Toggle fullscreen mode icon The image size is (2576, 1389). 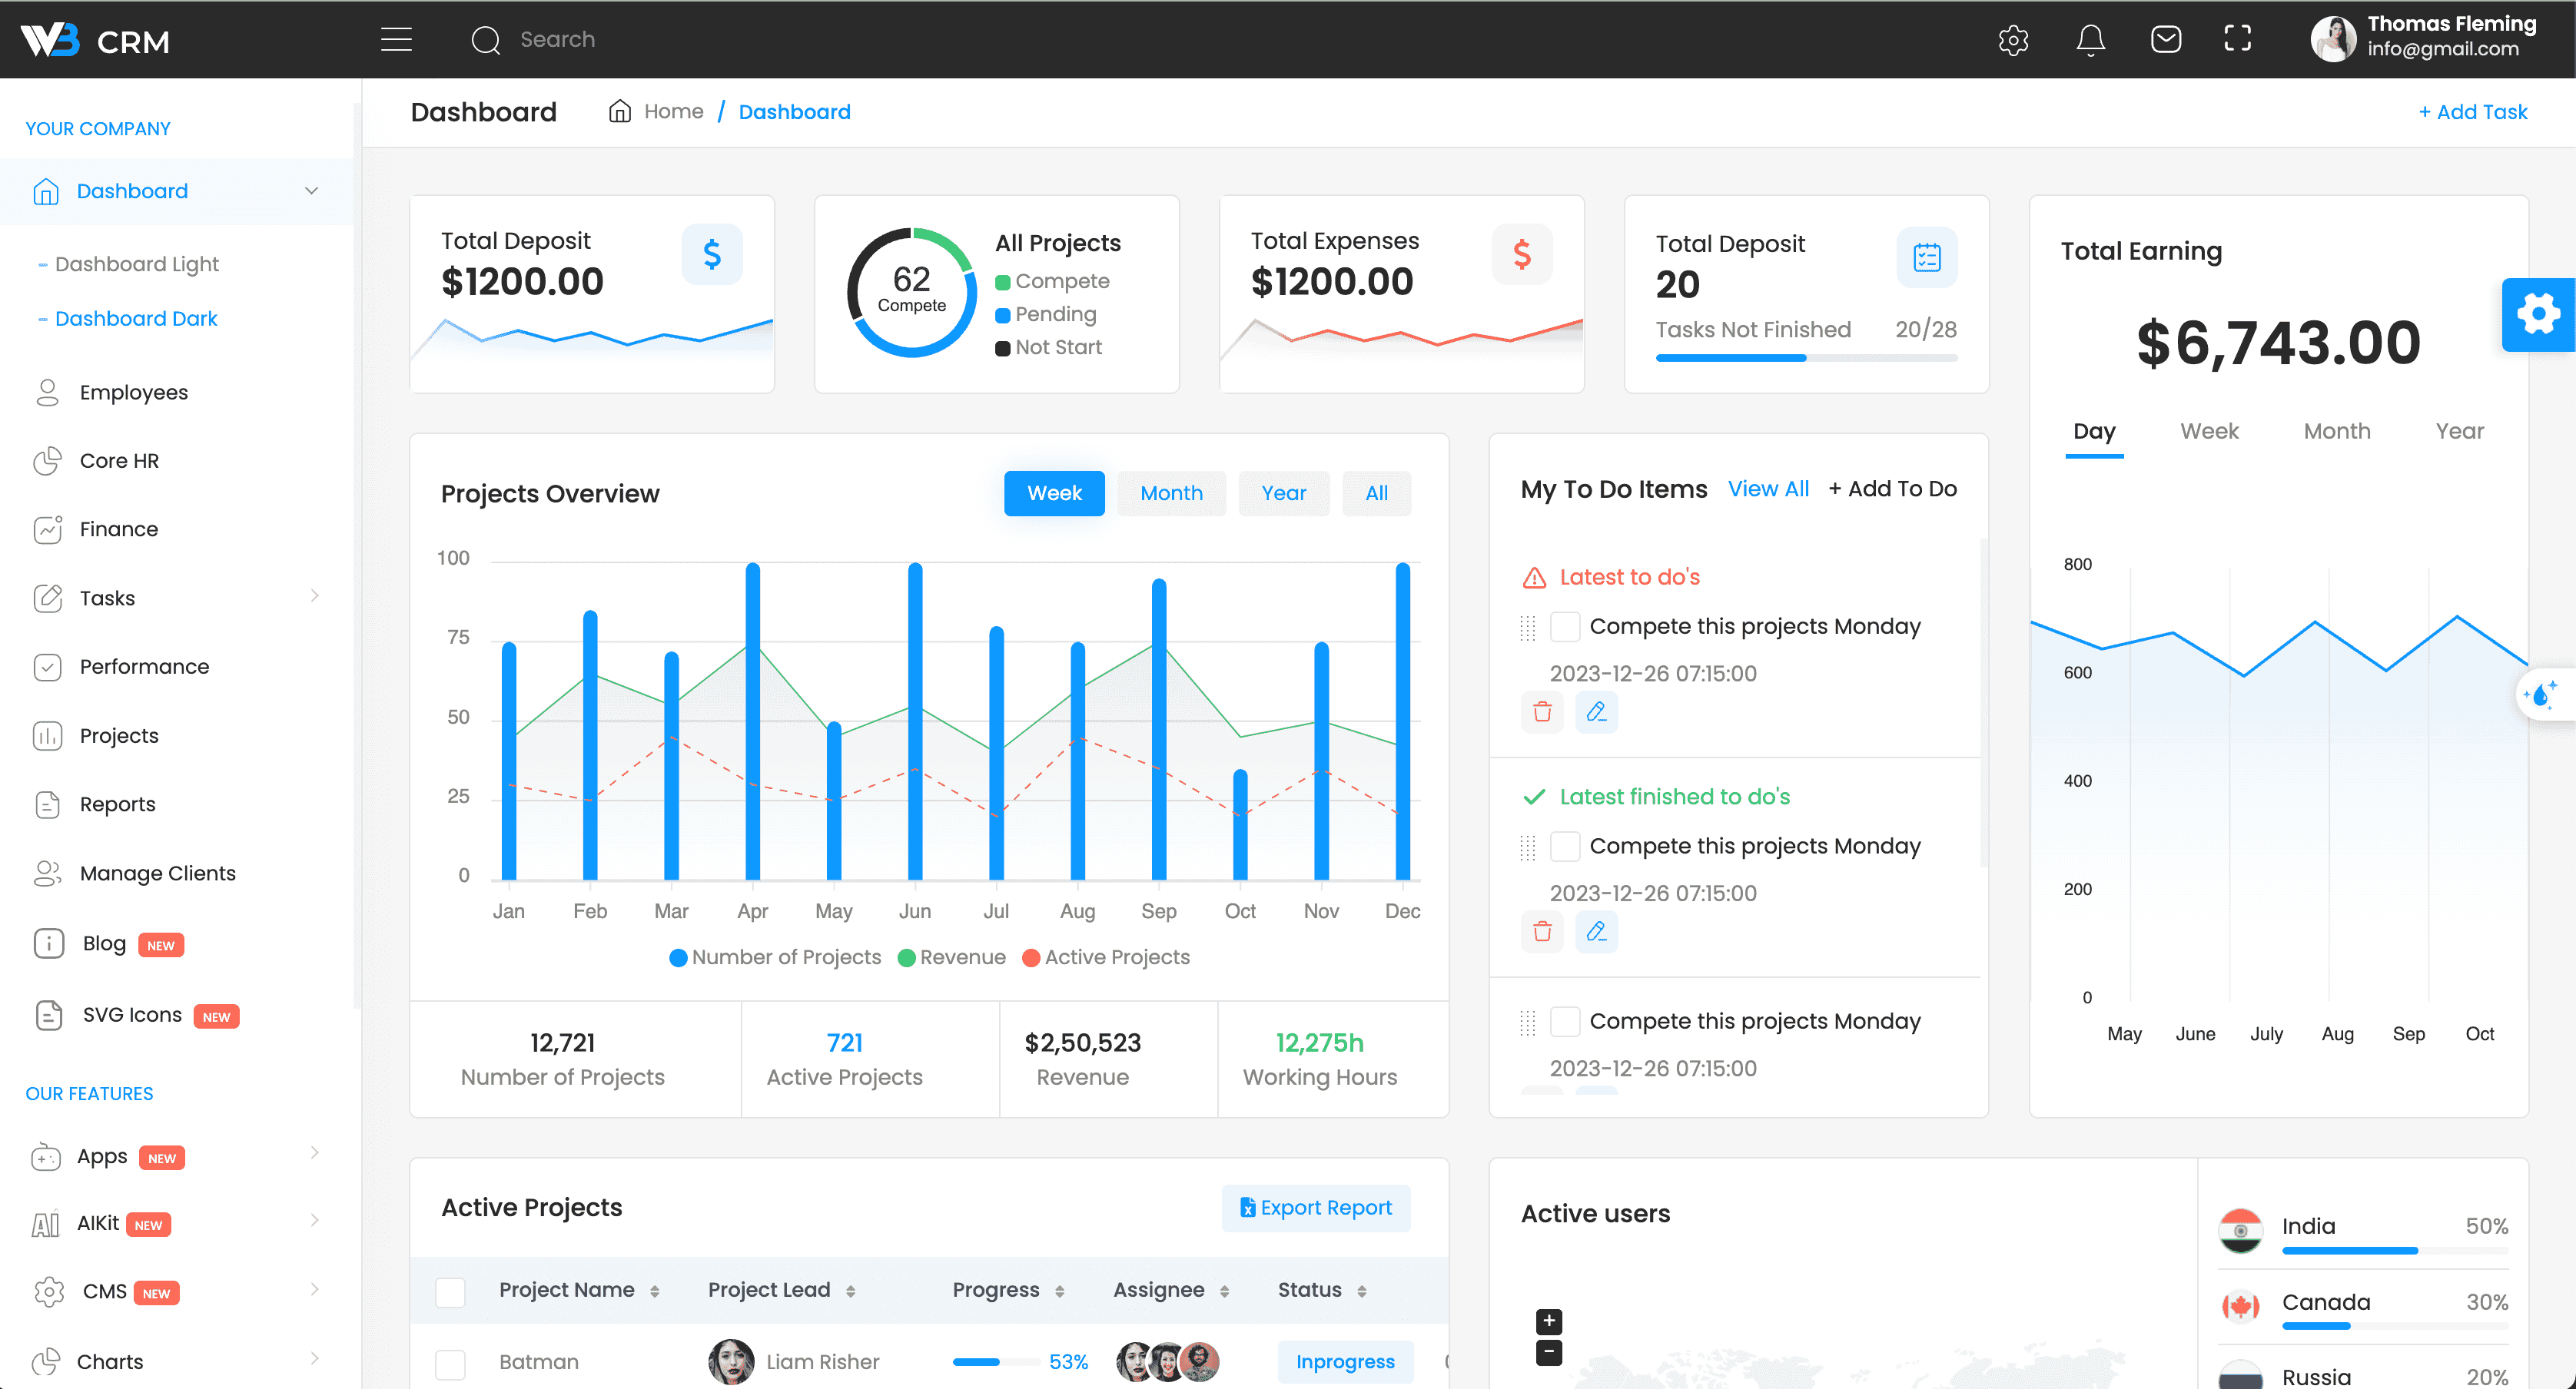click(x=2237, y=39)
